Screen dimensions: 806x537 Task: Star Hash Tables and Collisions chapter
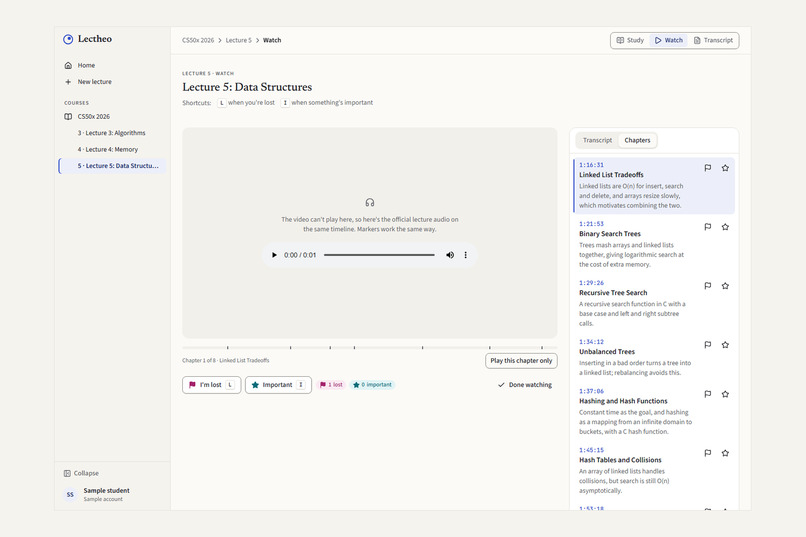pyautogui.click(x=725, y=453)
